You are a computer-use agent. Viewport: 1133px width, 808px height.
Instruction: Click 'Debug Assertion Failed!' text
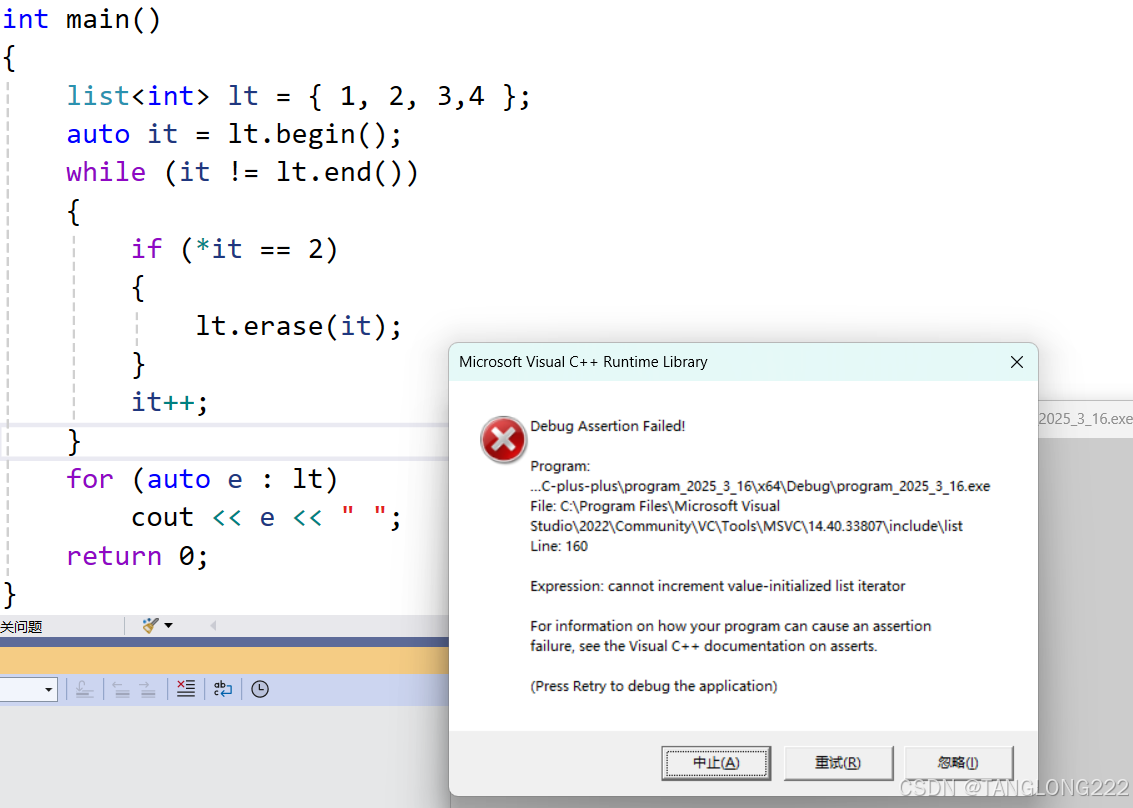click(x=608, y=426)
